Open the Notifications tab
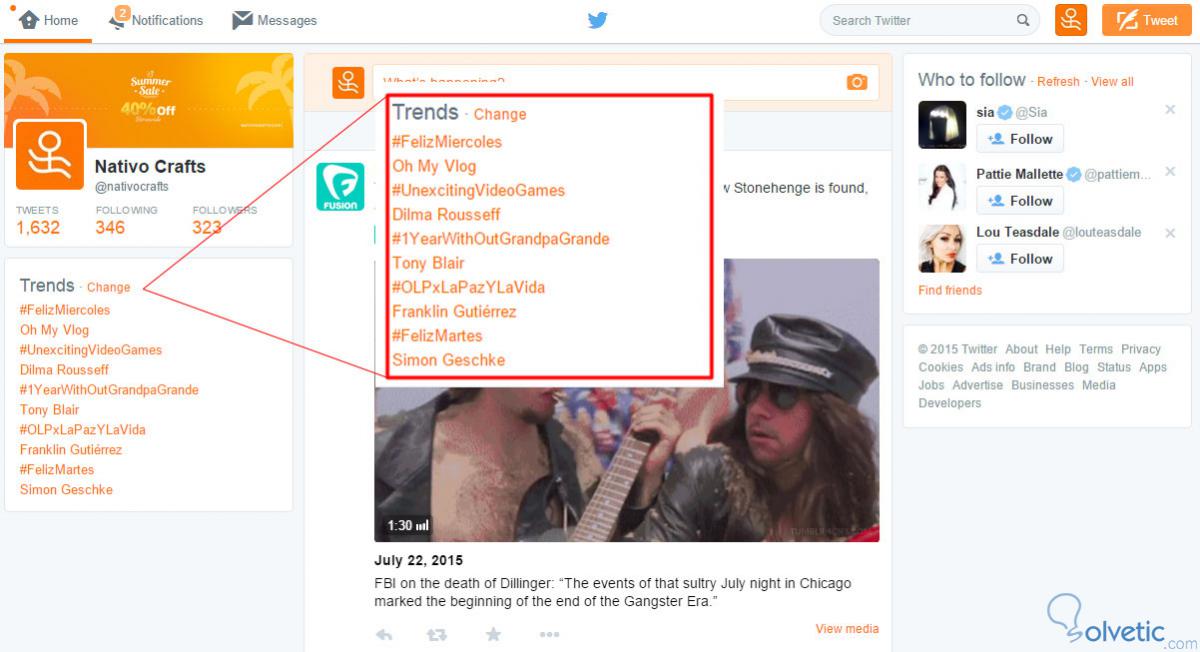 [x=156, y=20]
